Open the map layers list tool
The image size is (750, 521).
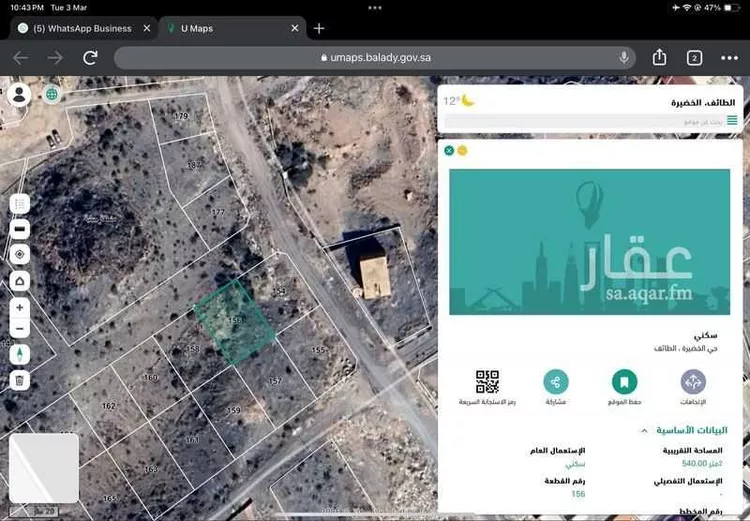pos(20,204)
